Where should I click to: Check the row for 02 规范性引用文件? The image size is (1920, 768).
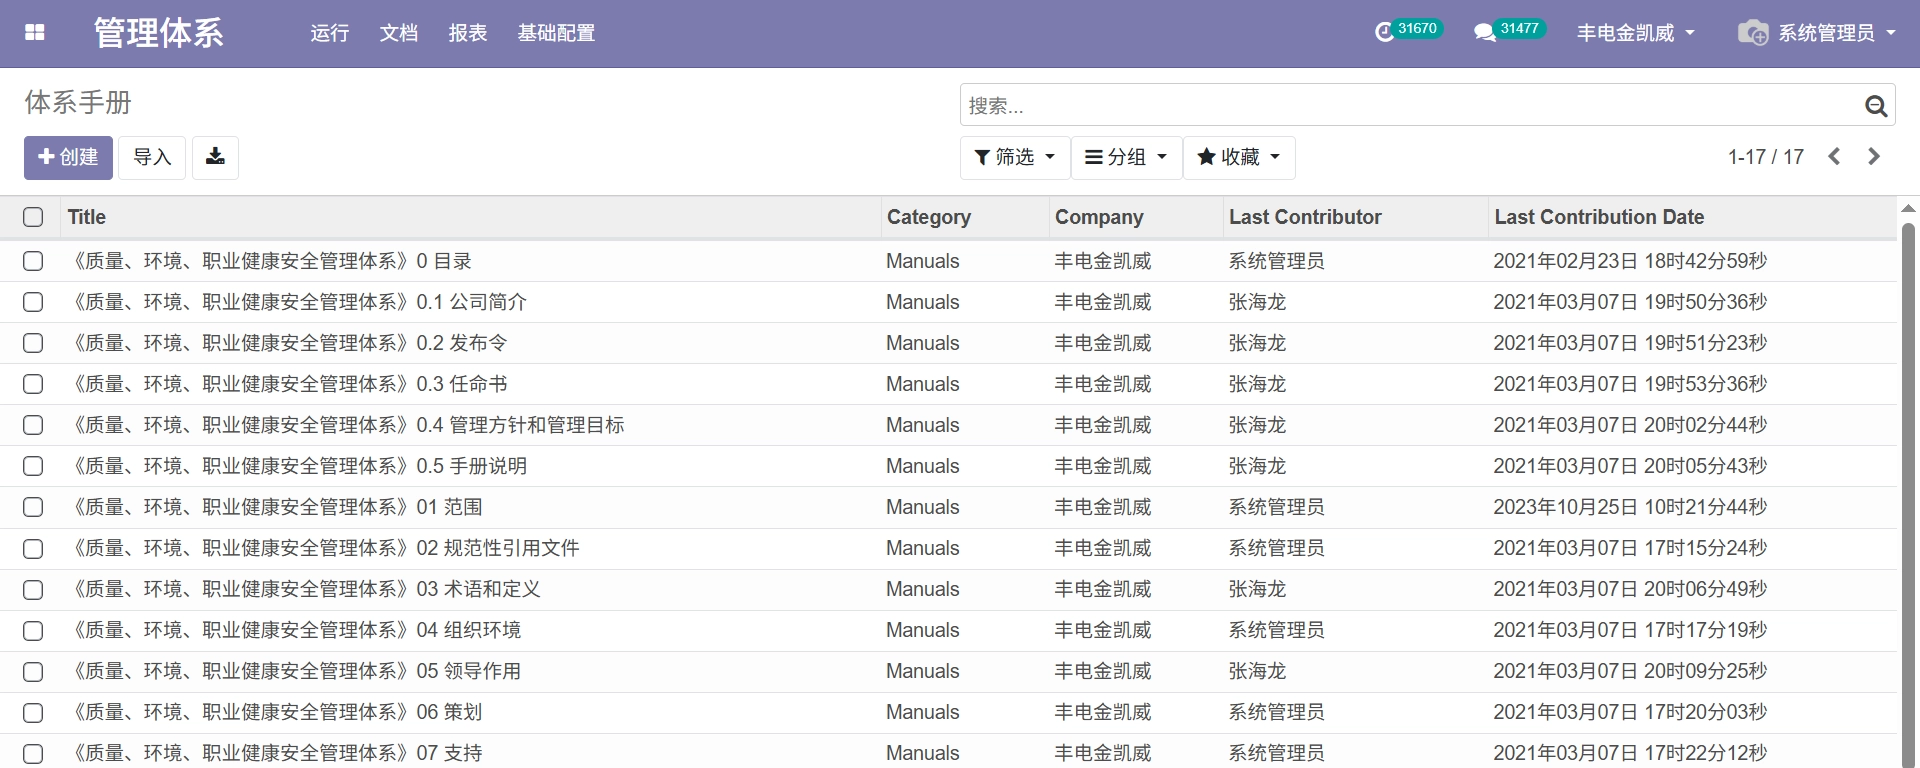pos(33,548)
